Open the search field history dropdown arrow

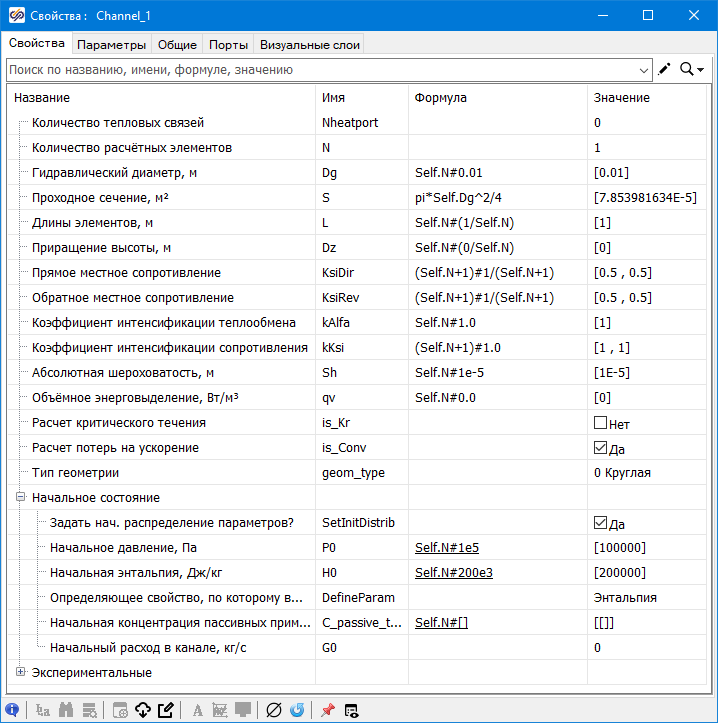[644, 70]
